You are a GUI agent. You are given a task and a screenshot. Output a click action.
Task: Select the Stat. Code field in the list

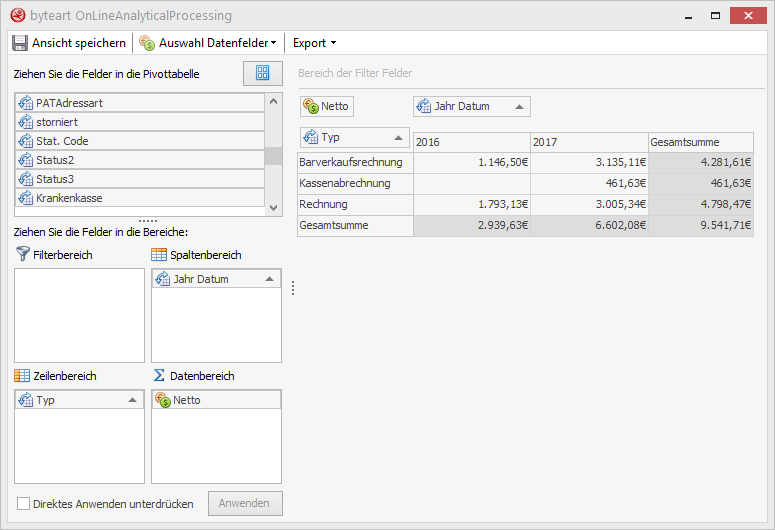coord(140,141)
